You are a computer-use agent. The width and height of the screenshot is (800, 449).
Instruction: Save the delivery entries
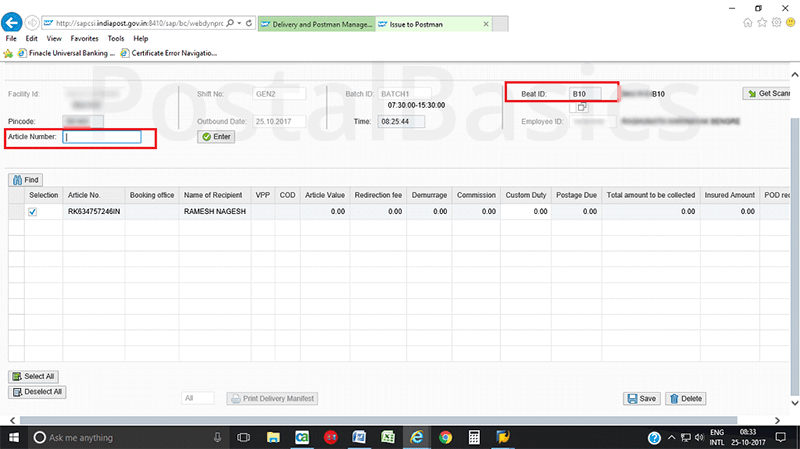click(x=641, y=398)
